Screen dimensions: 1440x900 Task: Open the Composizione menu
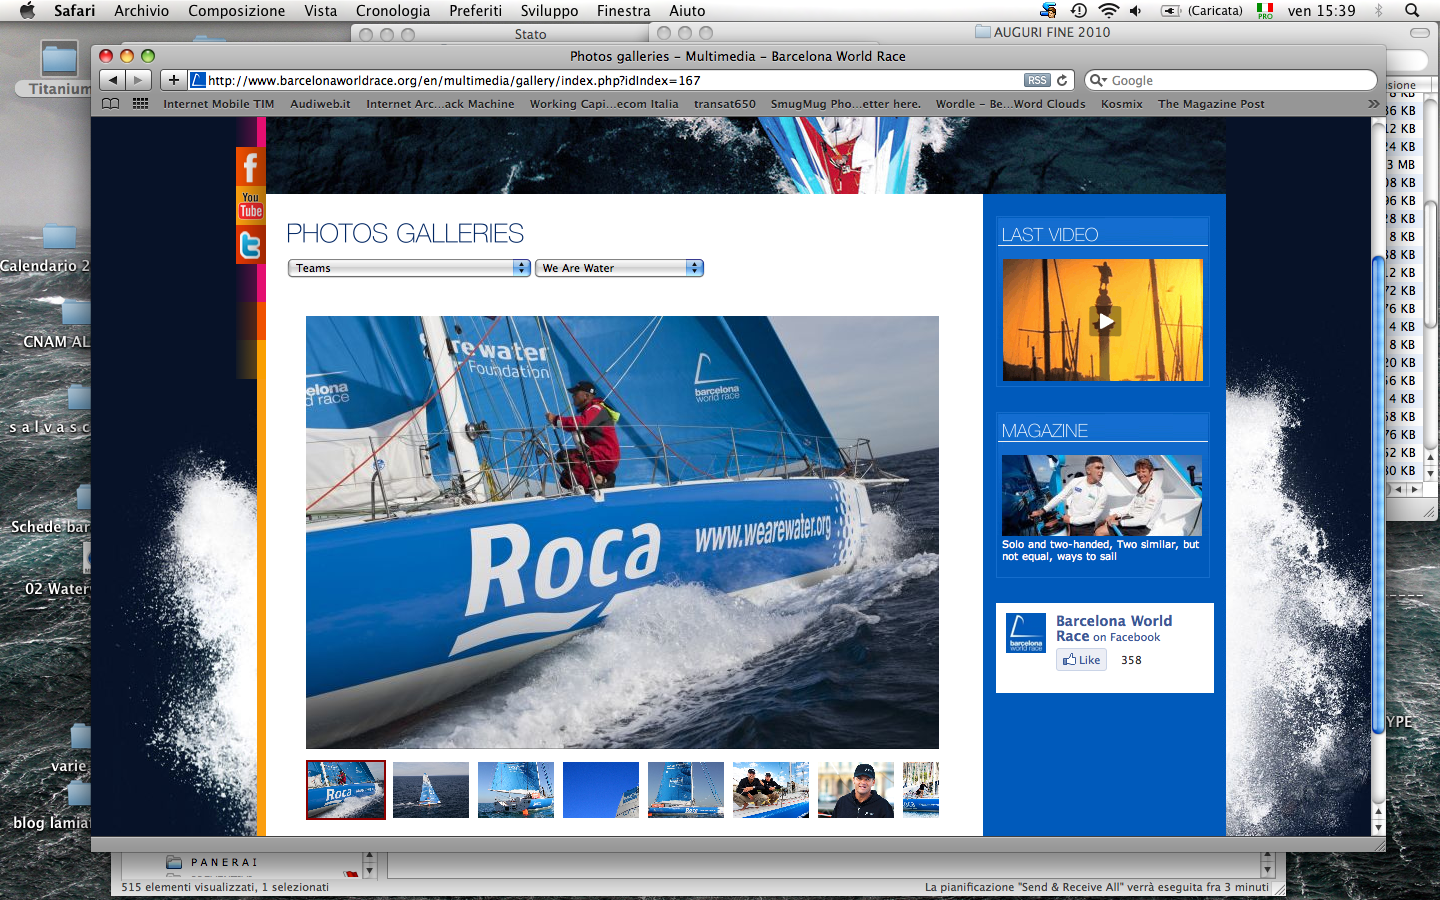click(236, 10)
